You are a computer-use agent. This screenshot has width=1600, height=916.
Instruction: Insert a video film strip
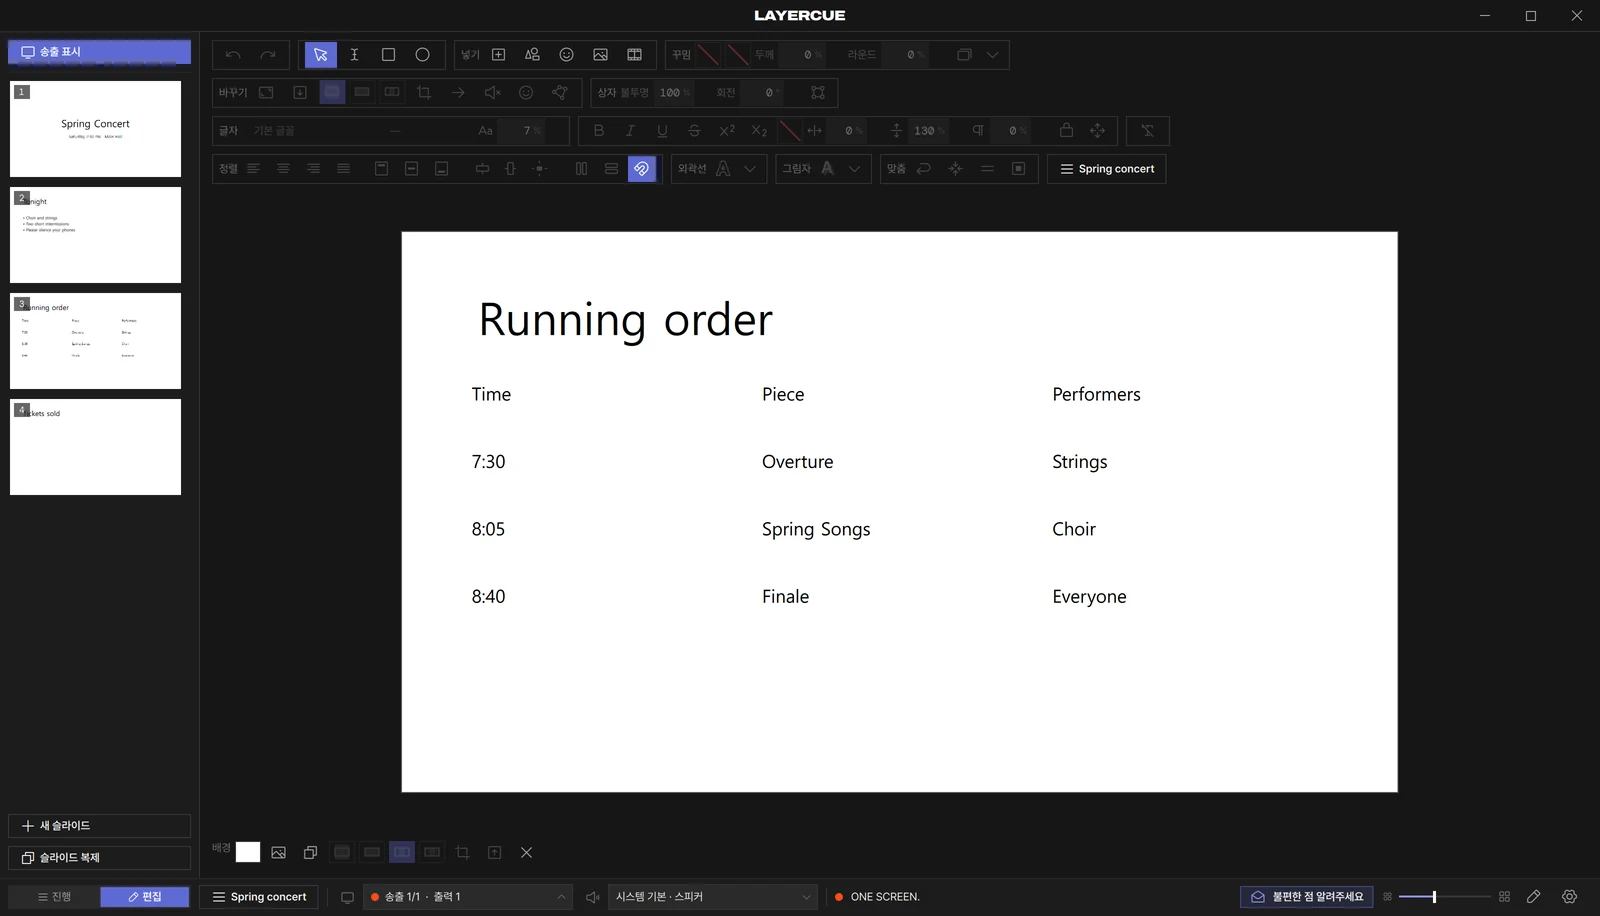634,55
